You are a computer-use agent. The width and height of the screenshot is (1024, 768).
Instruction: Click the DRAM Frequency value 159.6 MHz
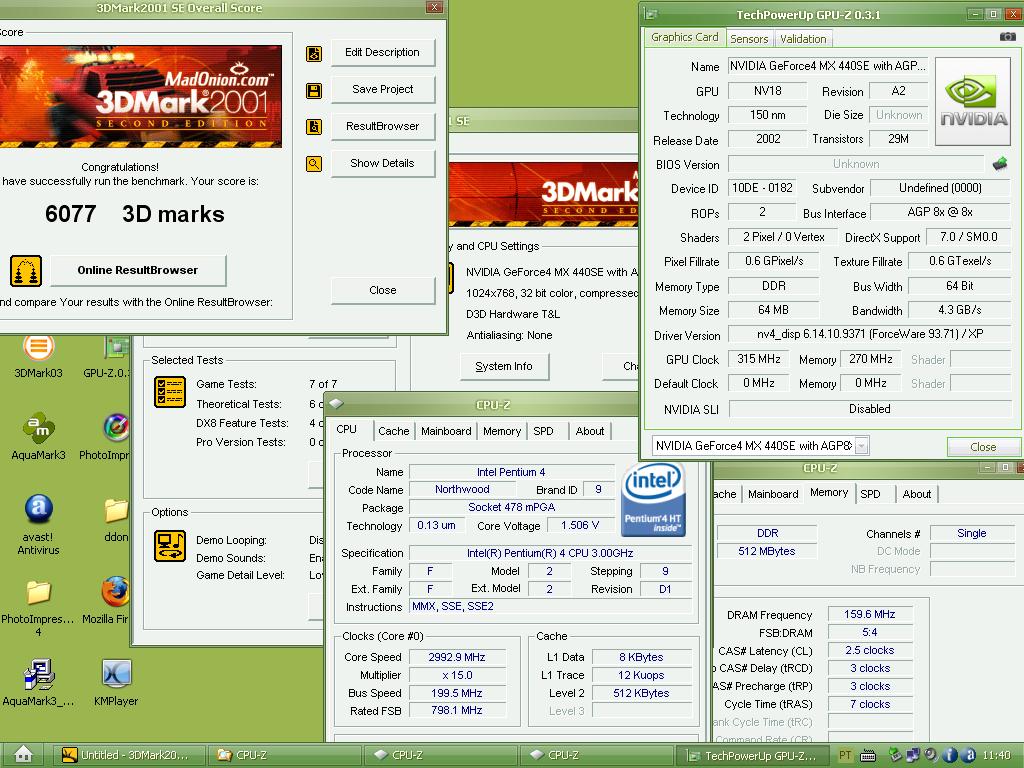point(870,615)
